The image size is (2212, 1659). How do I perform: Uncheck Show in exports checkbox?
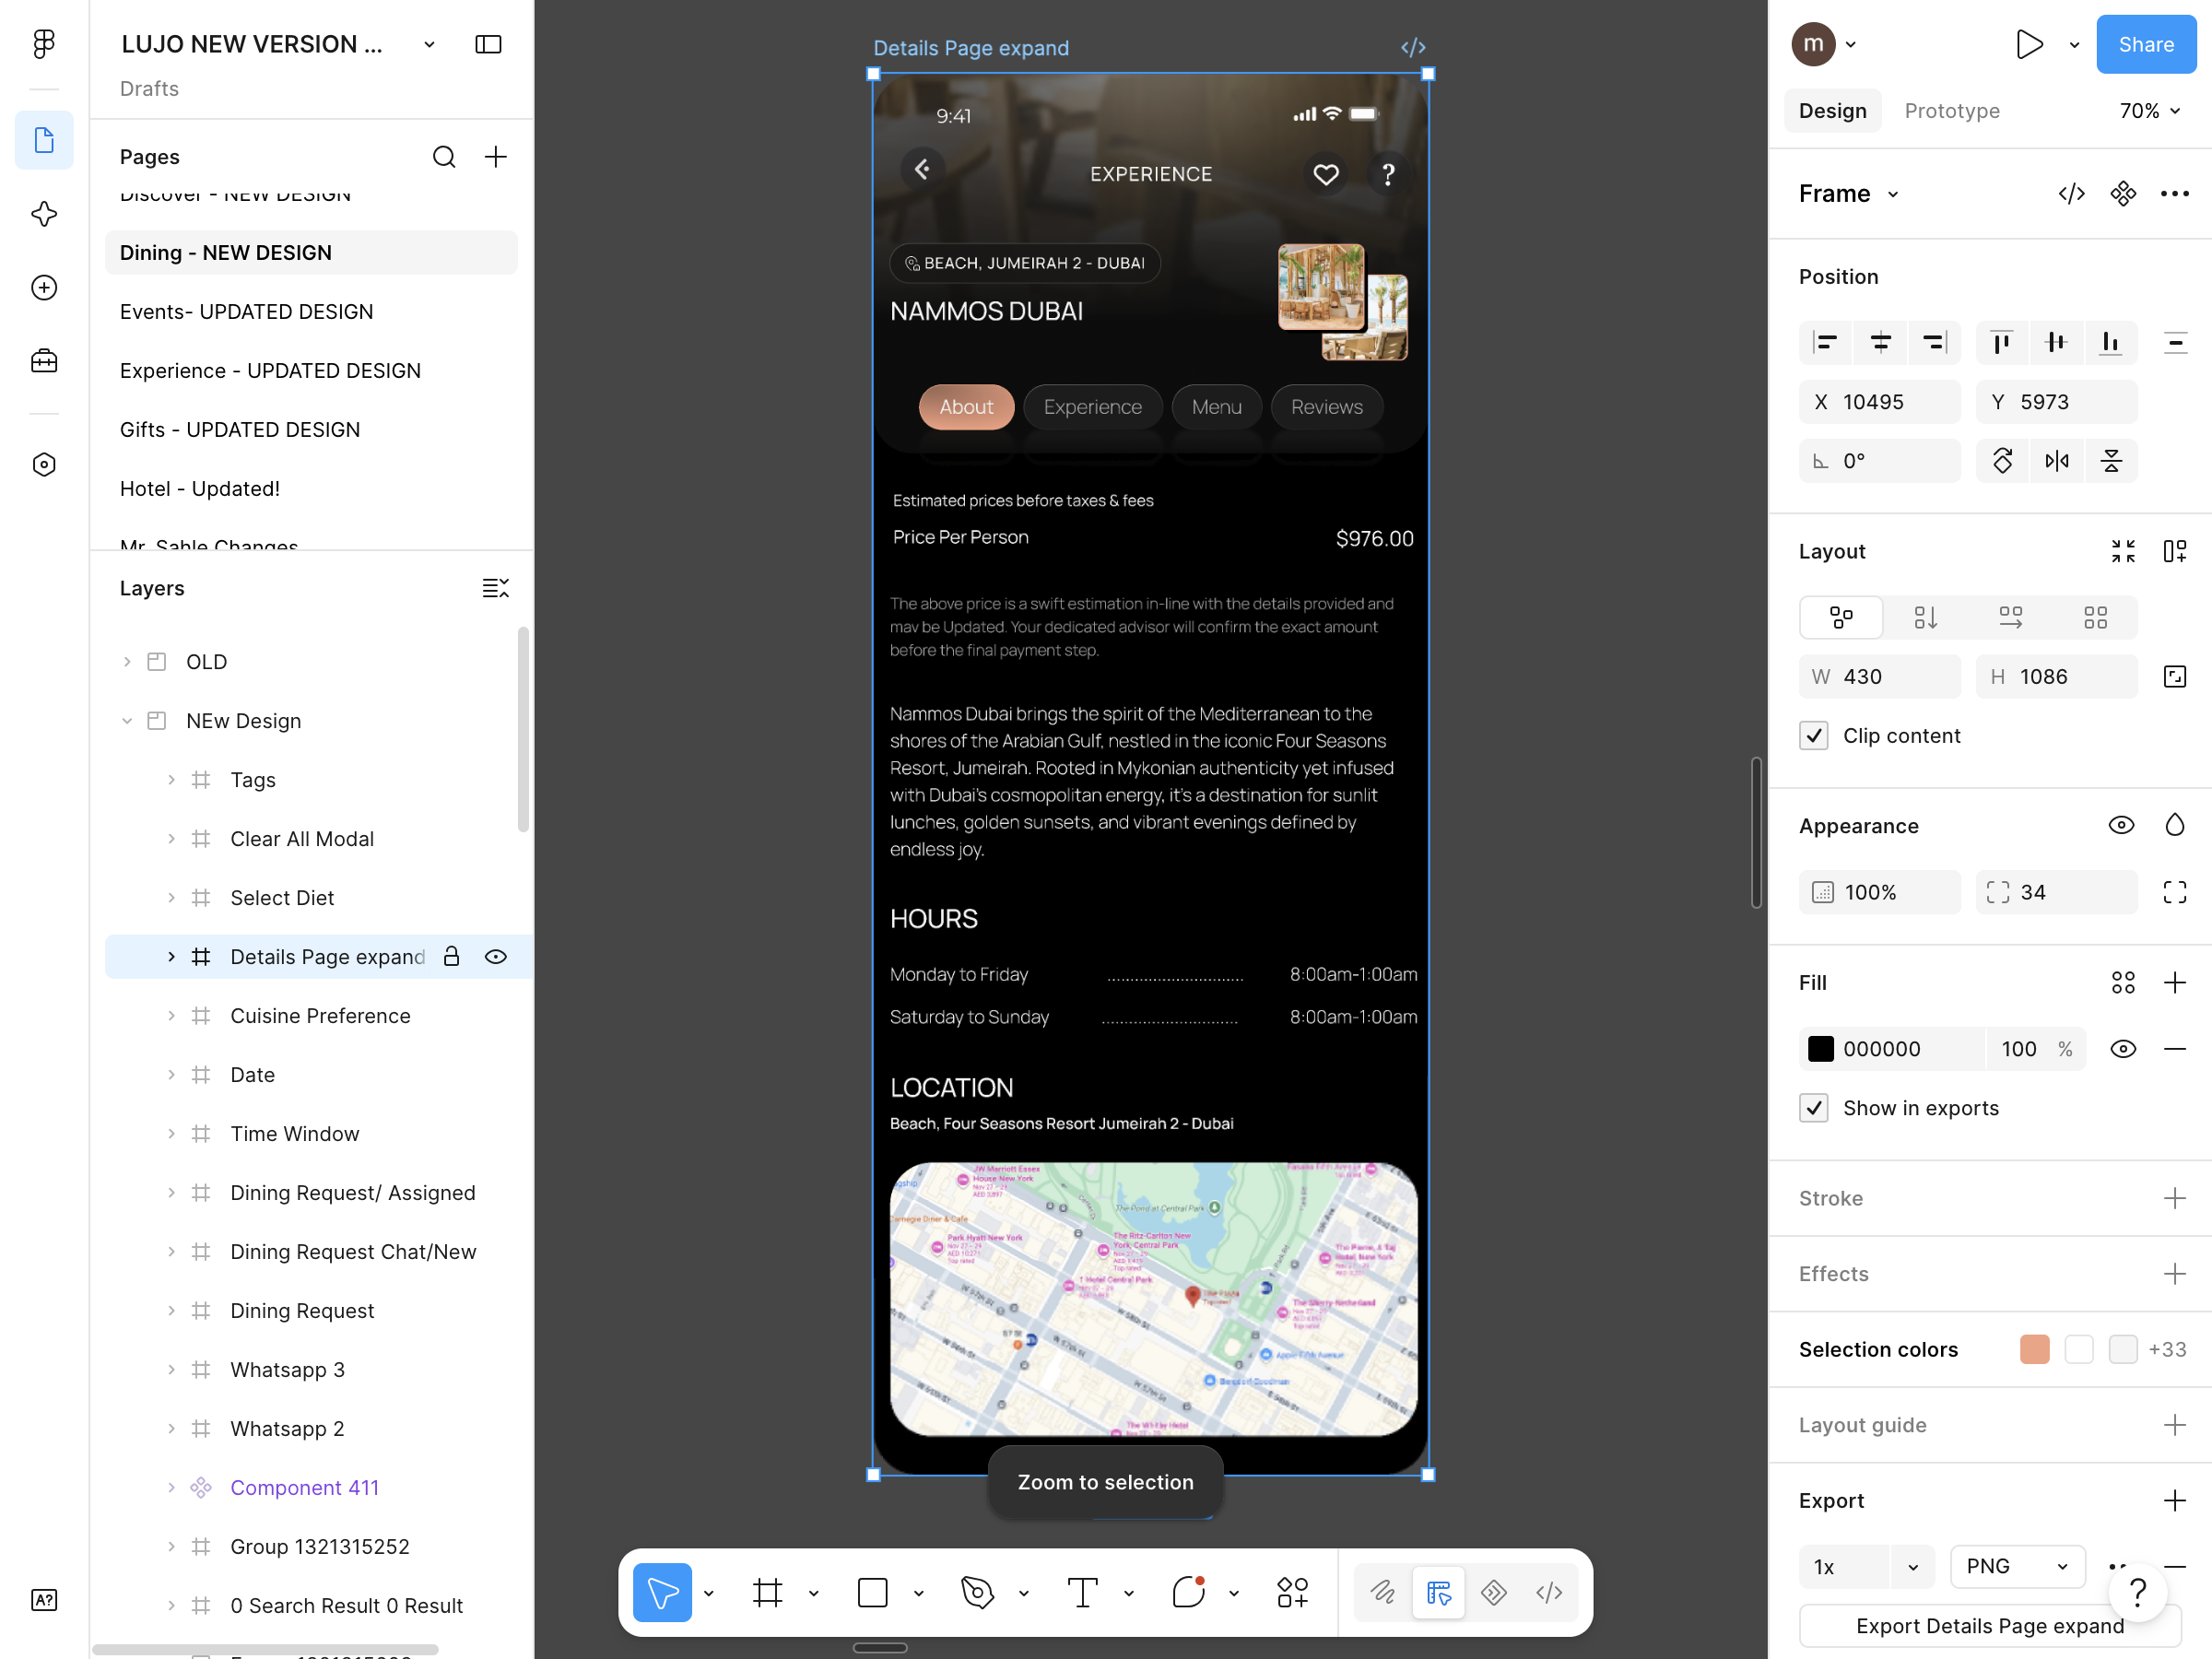[1814, 1108]
